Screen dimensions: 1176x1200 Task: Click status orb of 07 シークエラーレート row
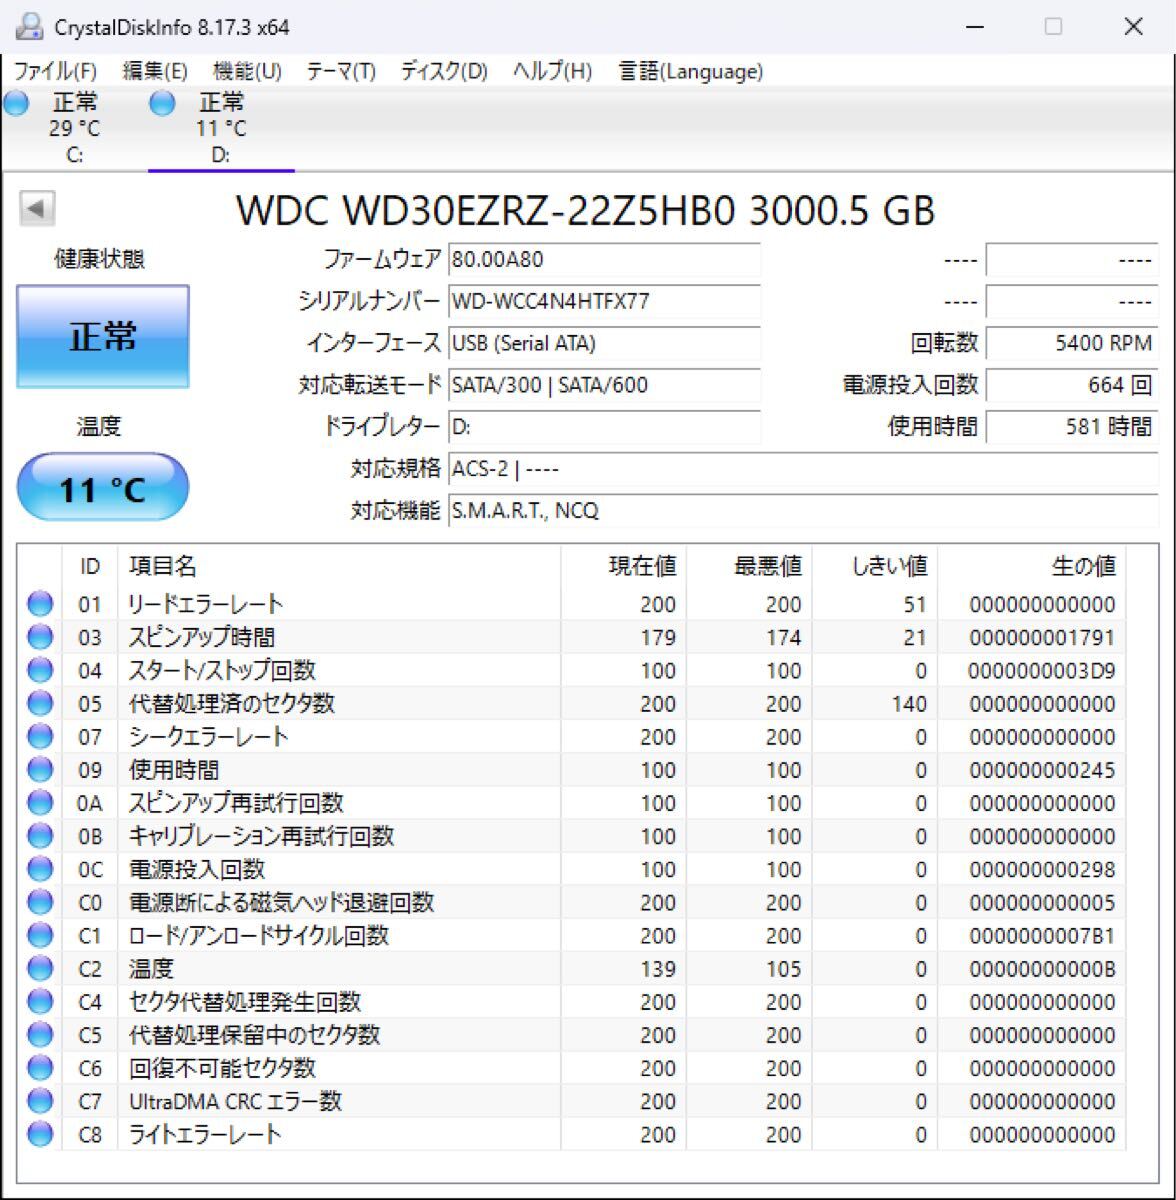point(40,737)
